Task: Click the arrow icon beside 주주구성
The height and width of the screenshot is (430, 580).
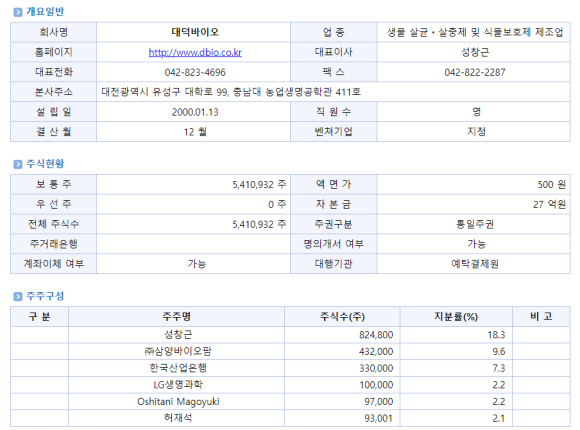Action: click(x=17, y=296)
